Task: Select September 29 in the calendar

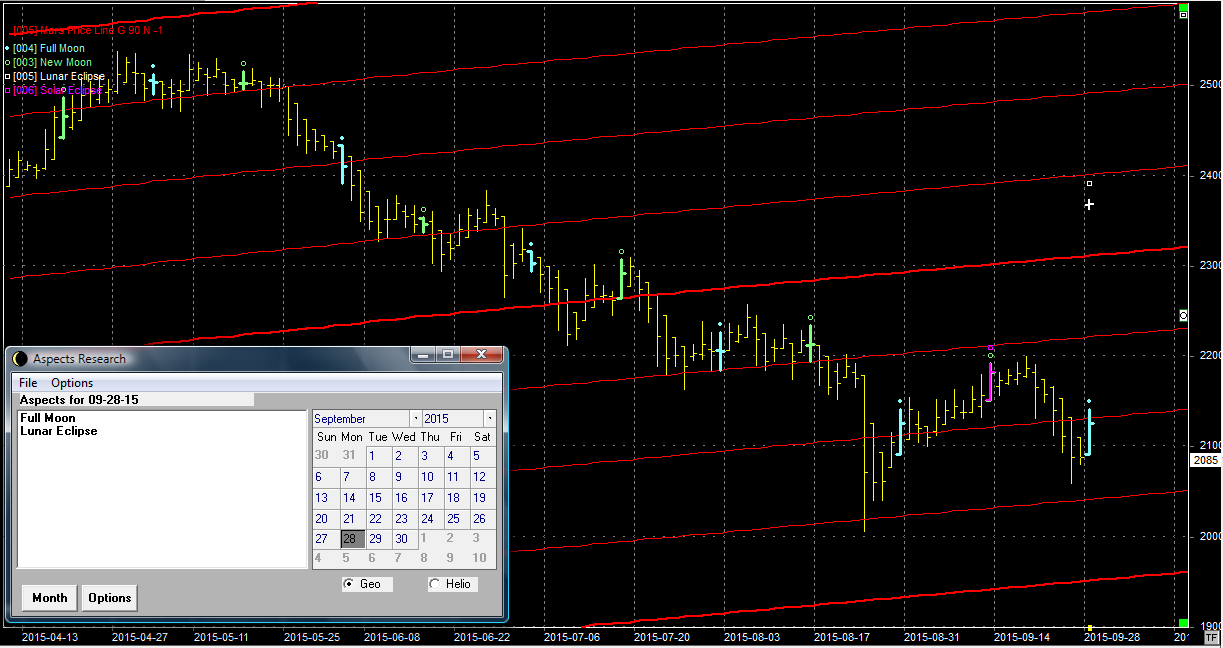Action: (375, 539)
